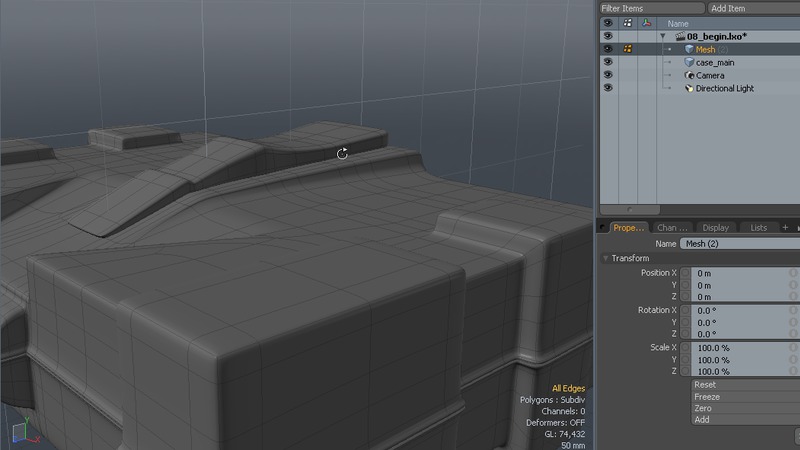This screenshot has width=800, height=450.
Task: Click the Camera item icon
Action: pyautogui.click(x=689, y=76)
